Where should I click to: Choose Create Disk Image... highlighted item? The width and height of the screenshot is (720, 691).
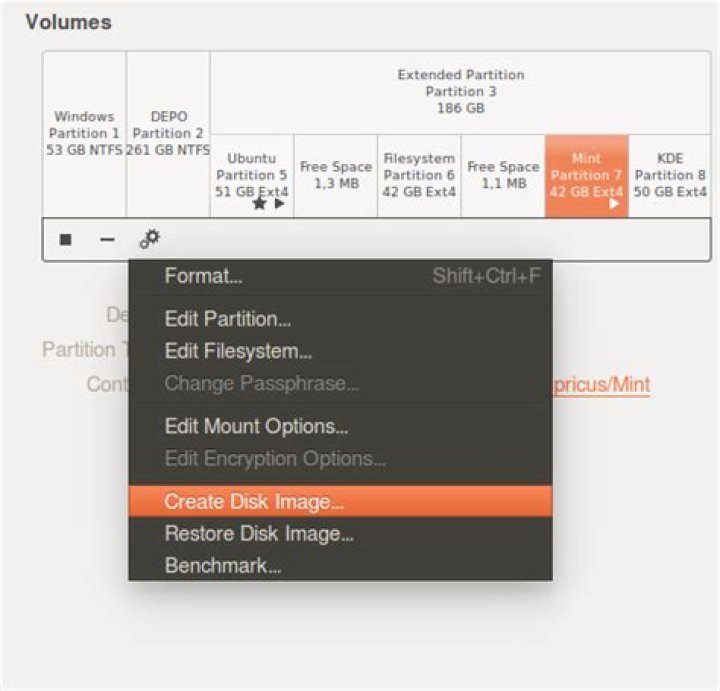tap(340, 501)
